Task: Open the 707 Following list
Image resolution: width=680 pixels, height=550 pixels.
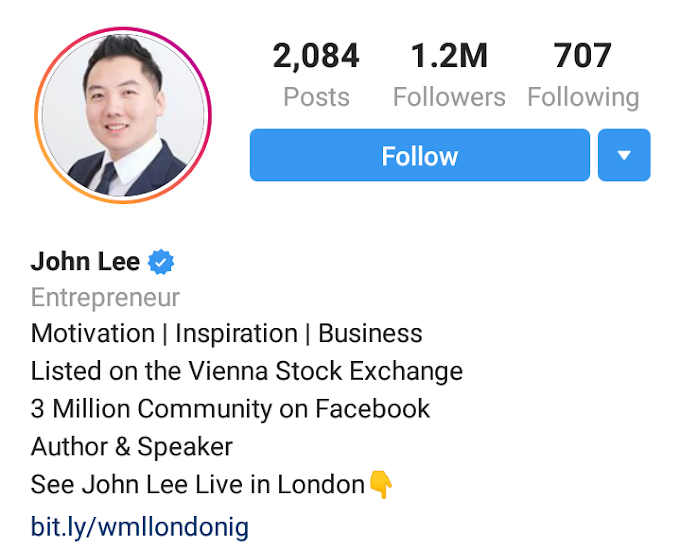Action: click(x=583, y=74)
